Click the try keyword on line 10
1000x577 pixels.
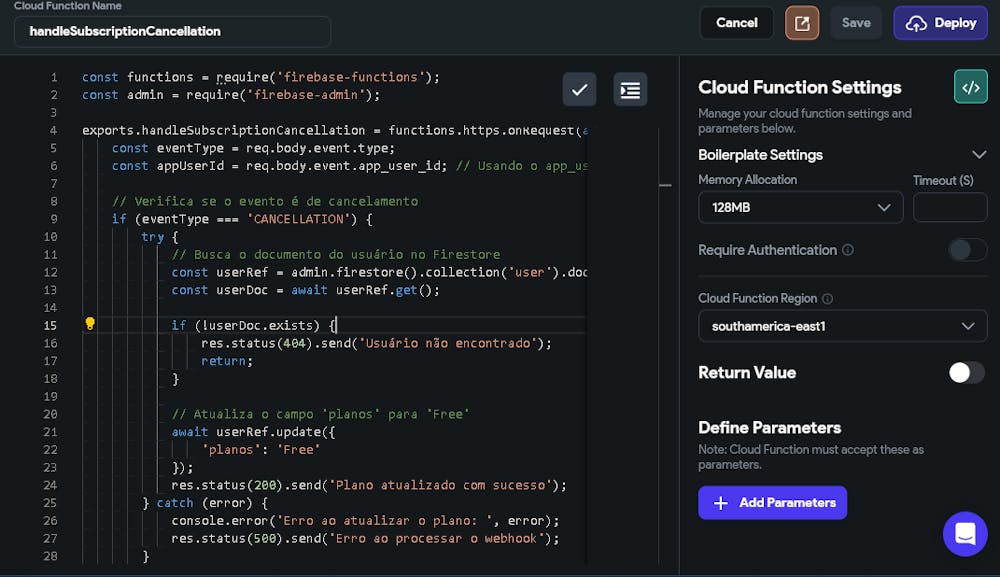(152, 237)
